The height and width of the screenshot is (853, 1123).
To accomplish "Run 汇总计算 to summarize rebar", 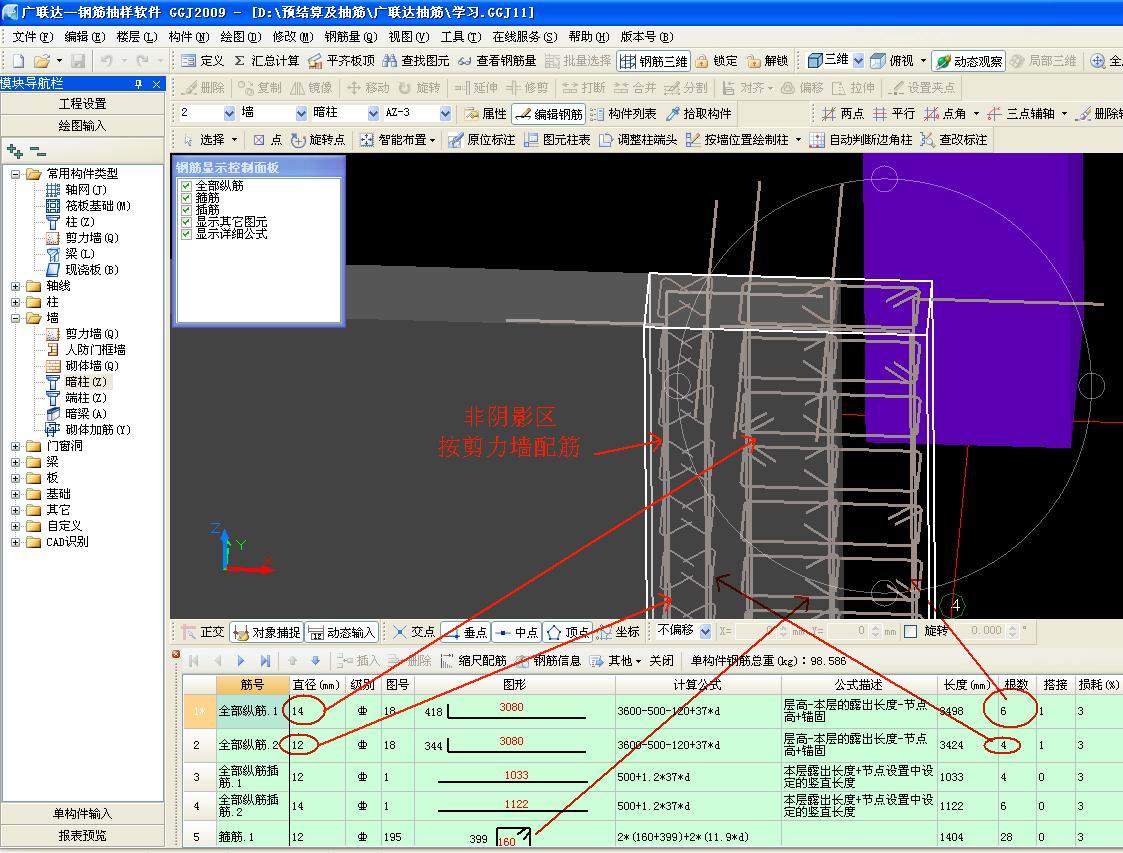I will tap(266, 61).
